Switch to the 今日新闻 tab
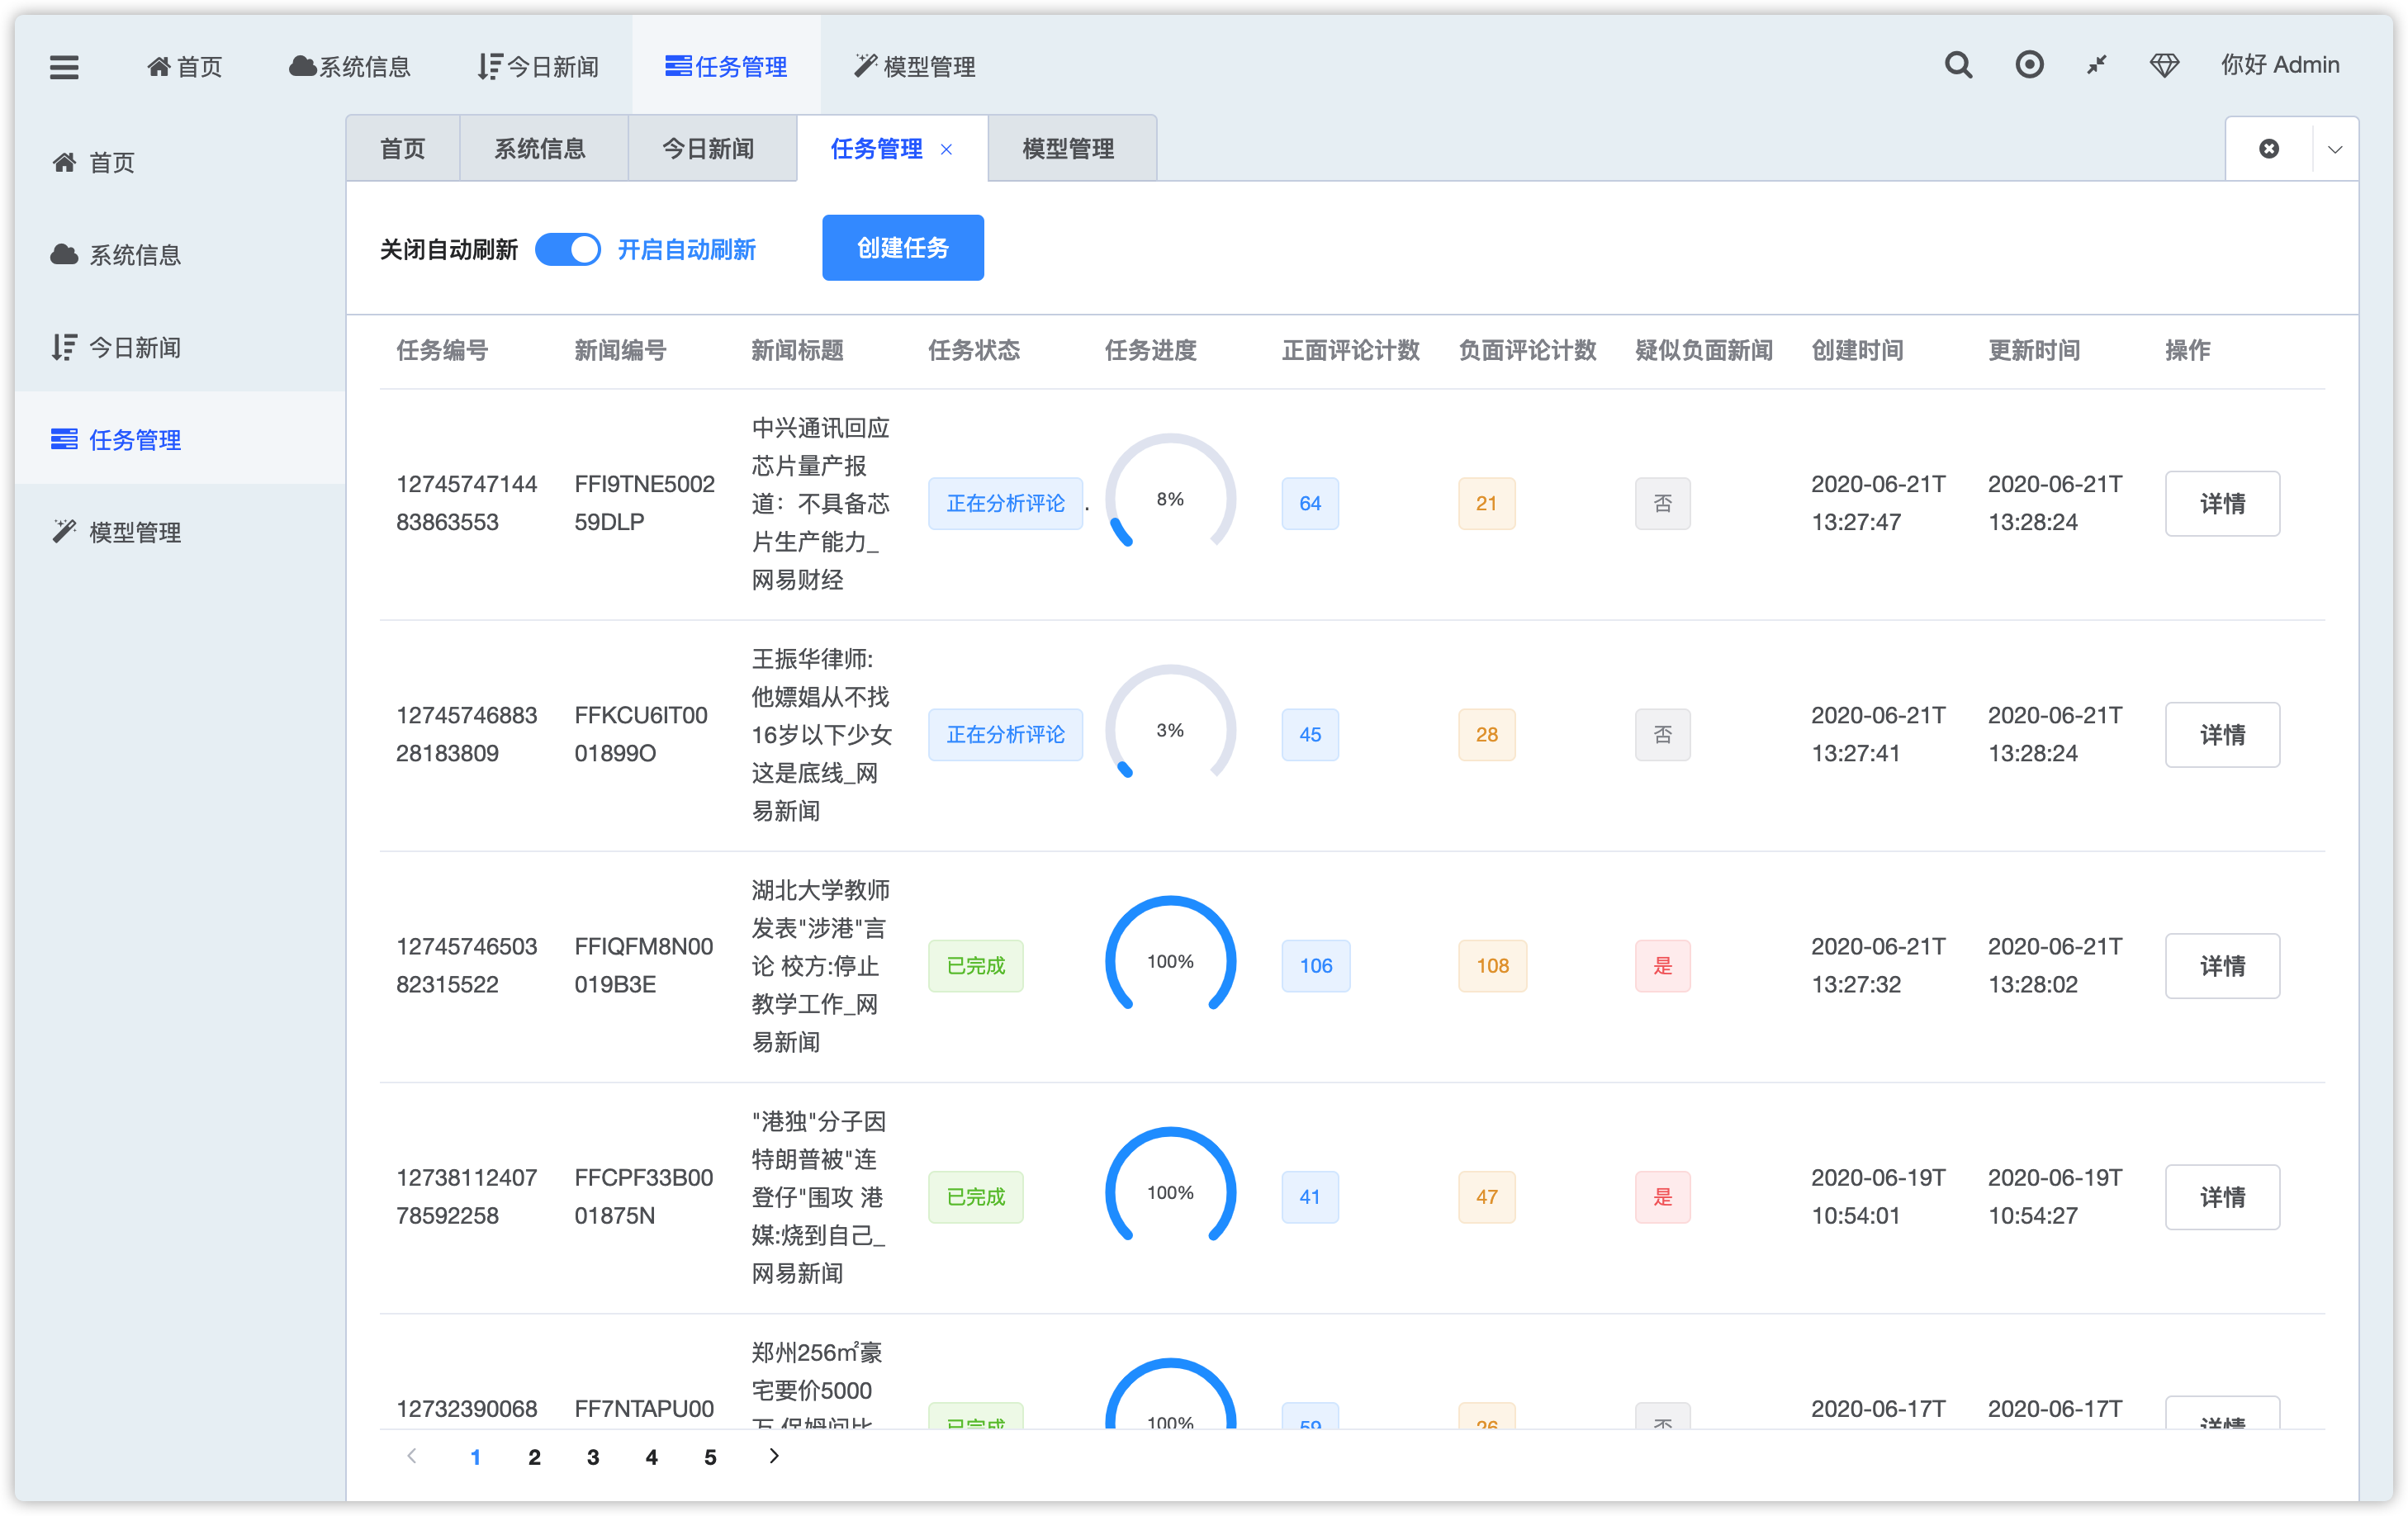Screen dimensions: 2408x1516 tap(708, 149)
